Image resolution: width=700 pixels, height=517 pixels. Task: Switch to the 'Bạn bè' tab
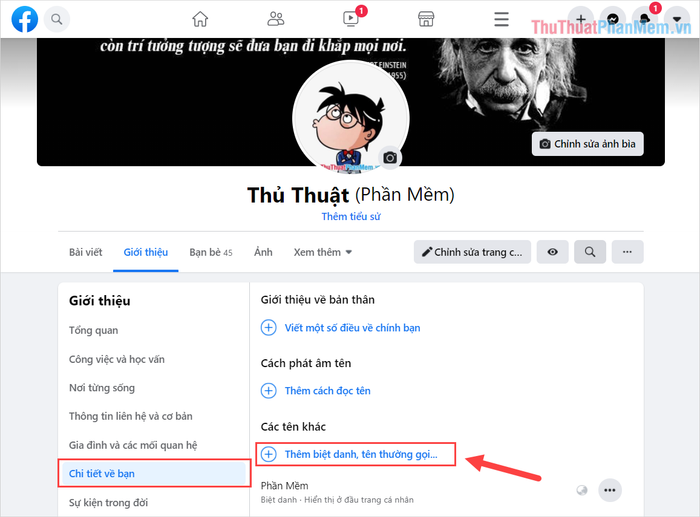point(211,252)
